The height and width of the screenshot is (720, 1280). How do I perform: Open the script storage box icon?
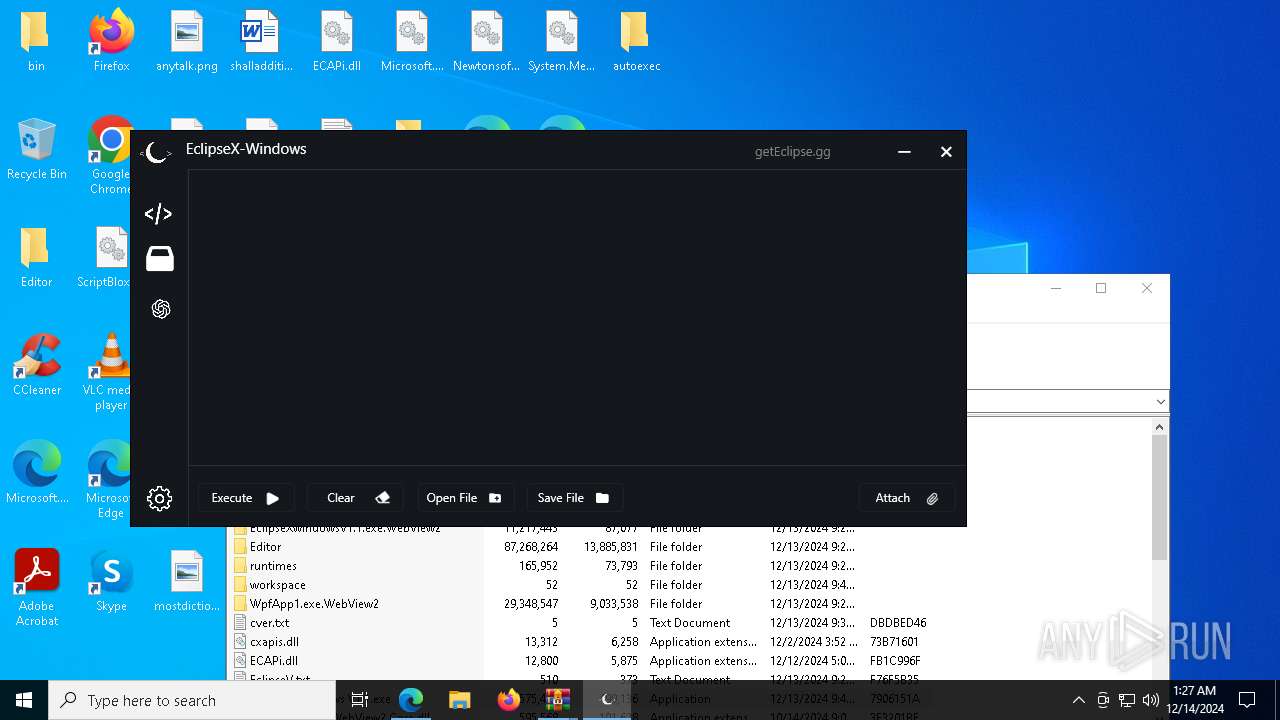pos(160,259)
